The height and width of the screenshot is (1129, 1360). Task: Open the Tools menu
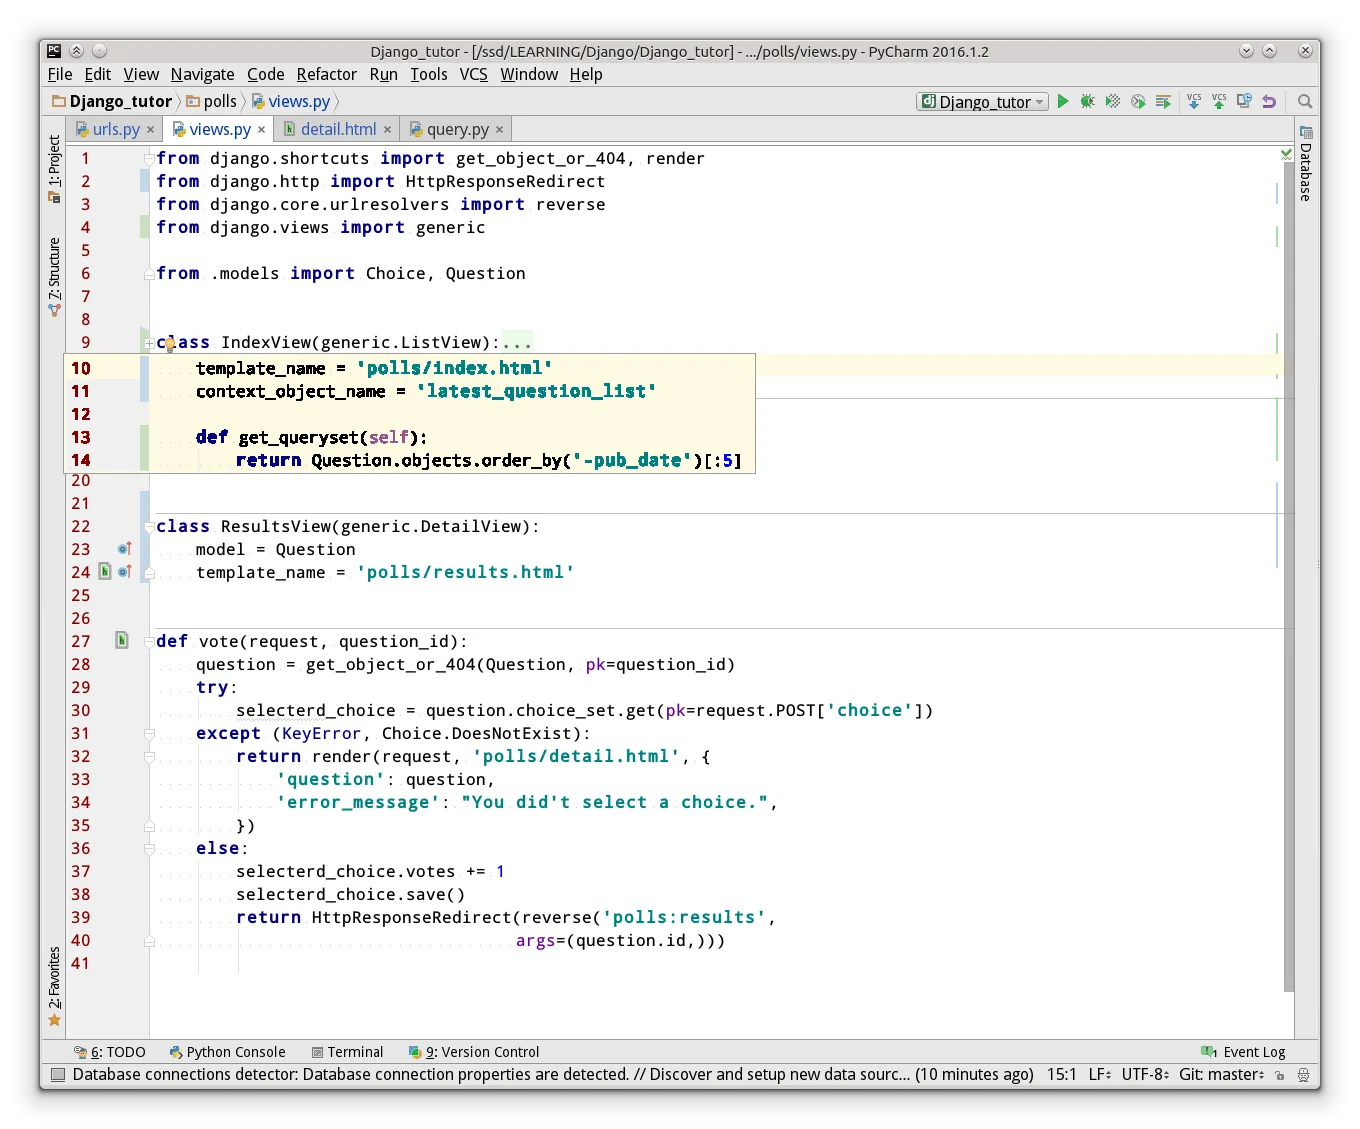coord(429,74)
